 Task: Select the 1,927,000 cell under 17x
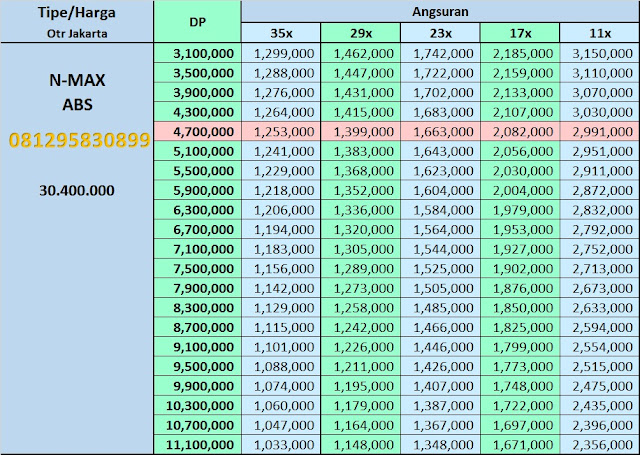pos(519,248)
